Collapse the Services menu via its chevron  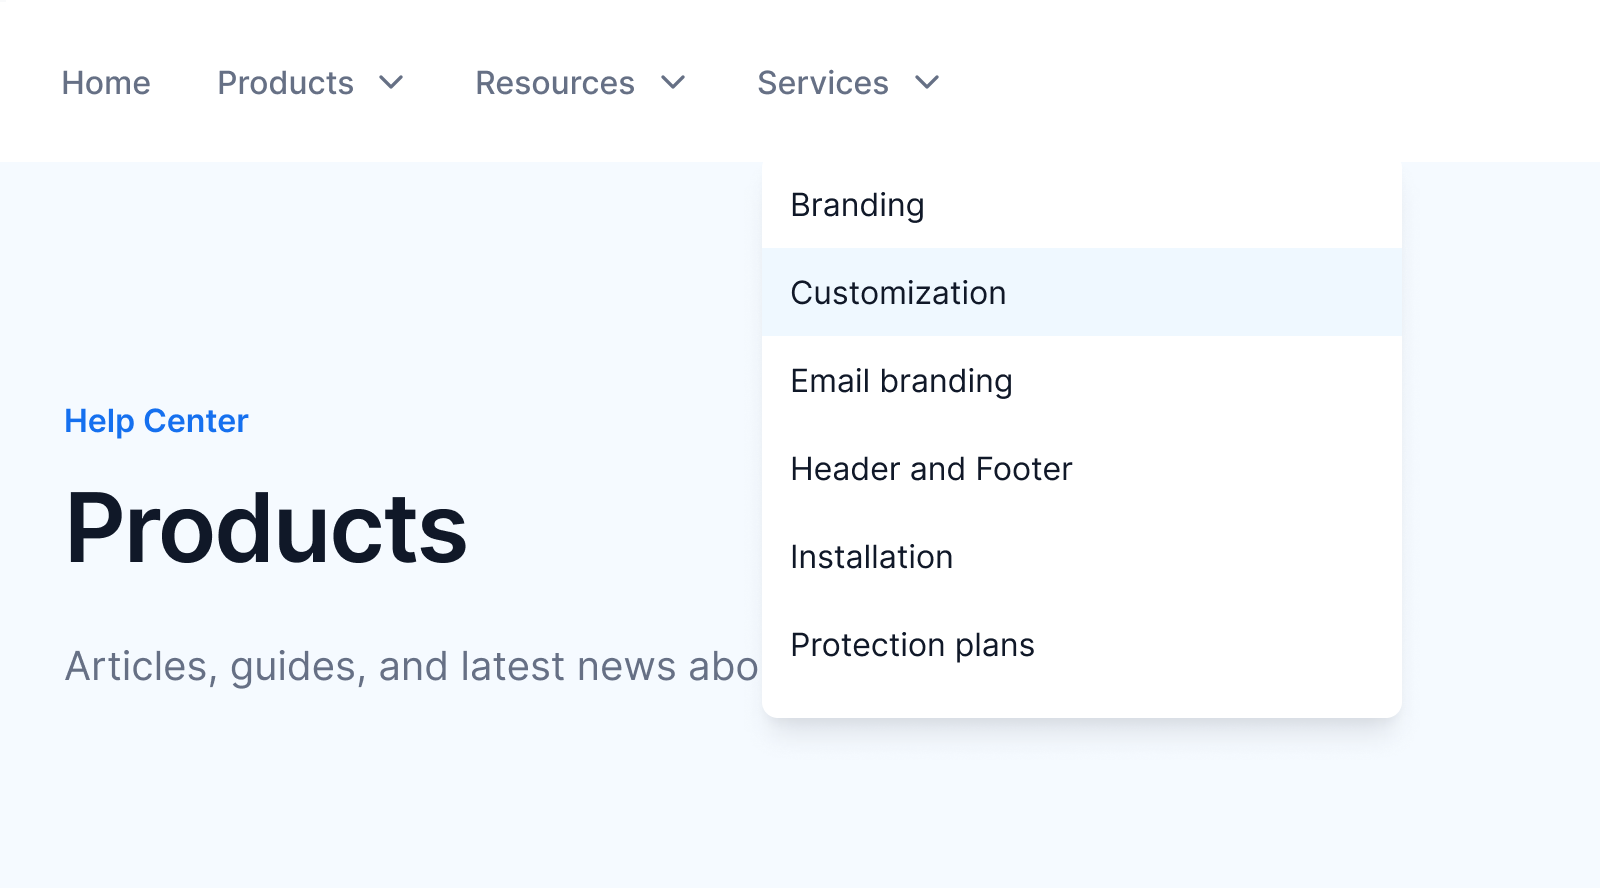point(927,82)
